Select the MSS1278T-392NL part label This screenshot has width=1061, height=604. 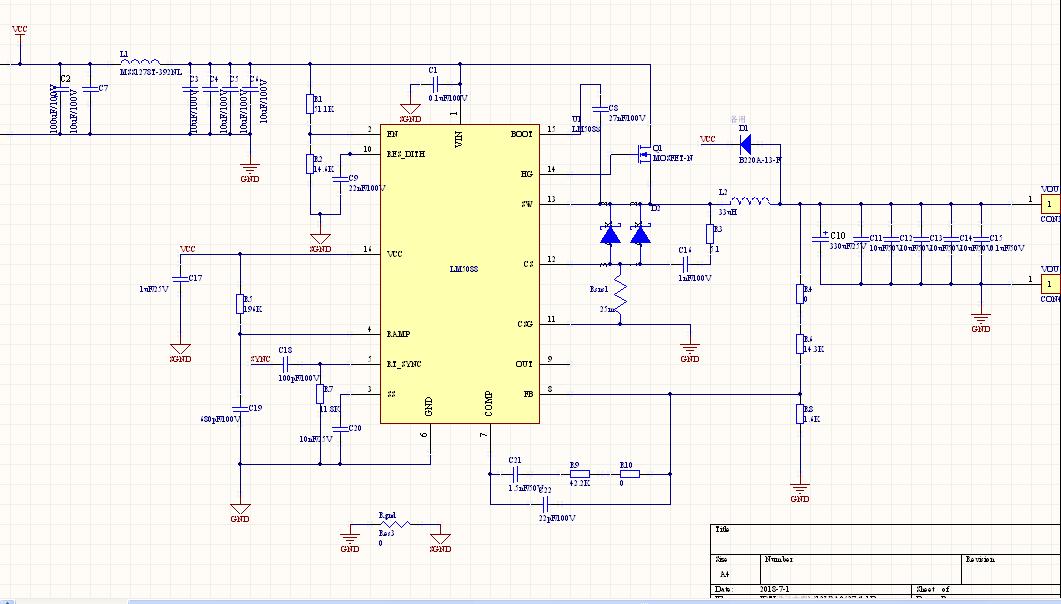point(151,72)
